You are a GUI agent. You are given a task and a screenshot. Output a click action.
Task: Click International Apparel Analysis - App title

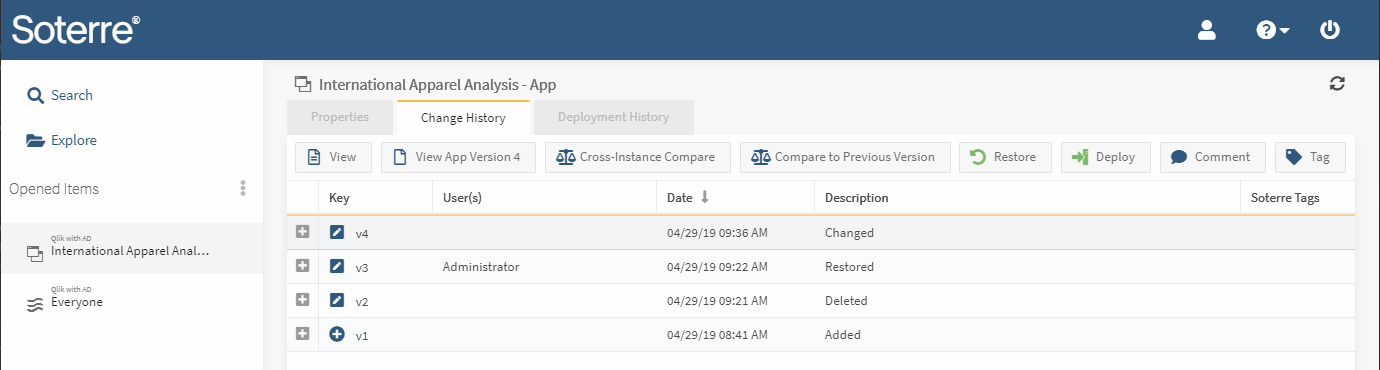point(437,85)
